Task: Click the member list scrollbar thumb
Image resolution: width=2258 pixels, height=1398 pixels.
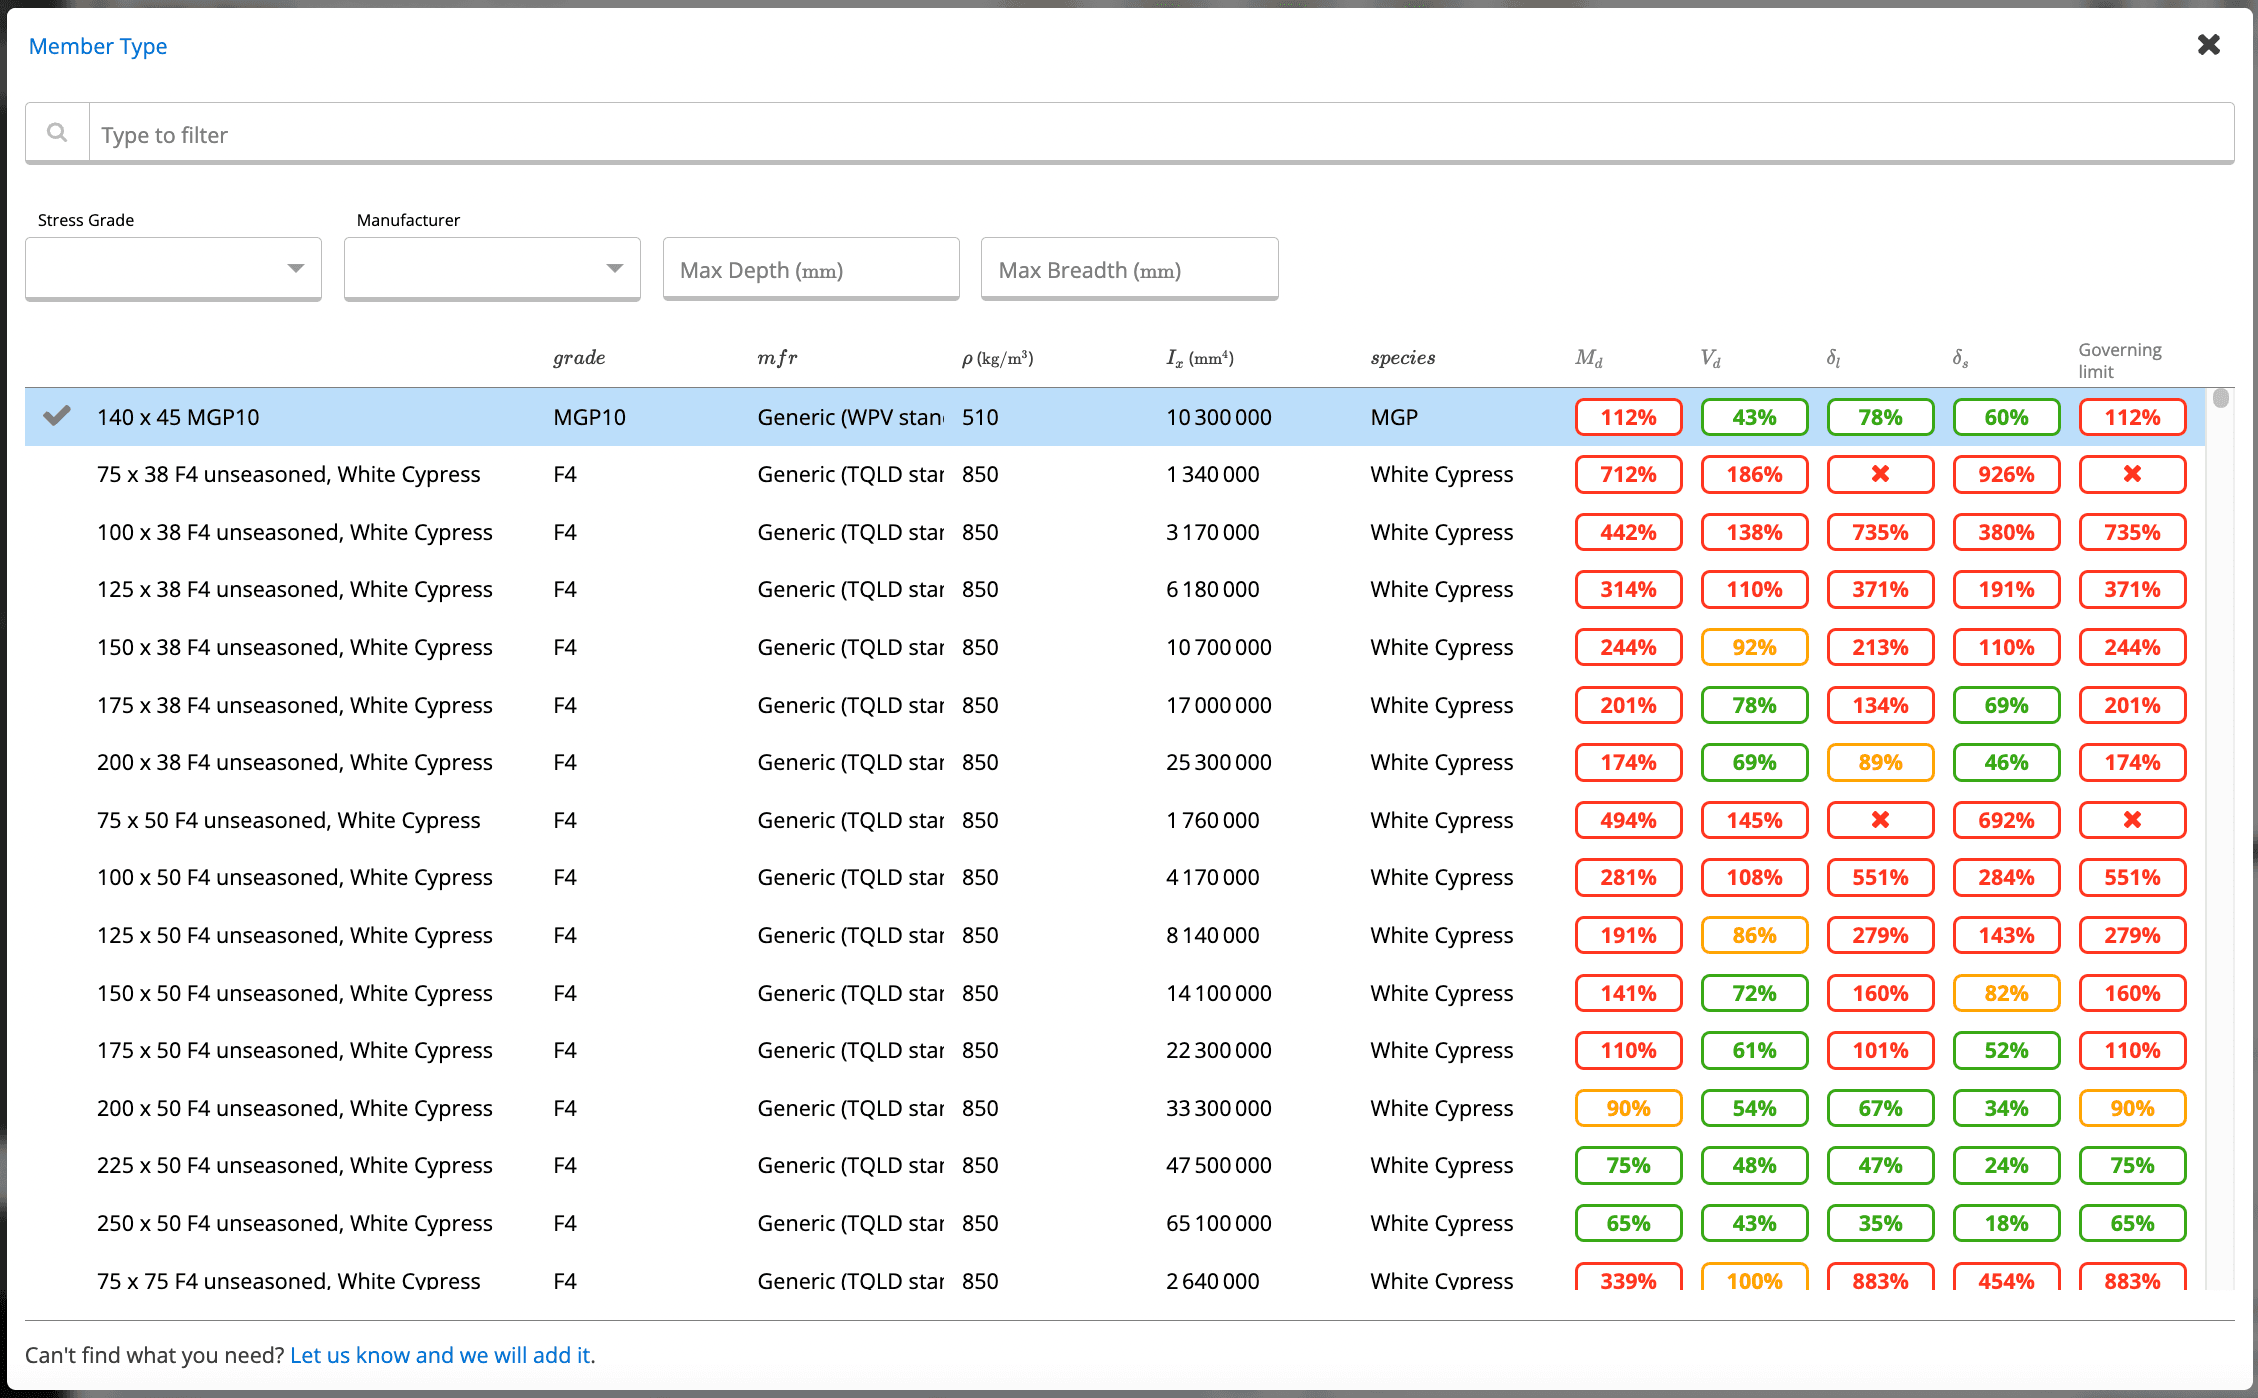Action: pos(2221,398)
